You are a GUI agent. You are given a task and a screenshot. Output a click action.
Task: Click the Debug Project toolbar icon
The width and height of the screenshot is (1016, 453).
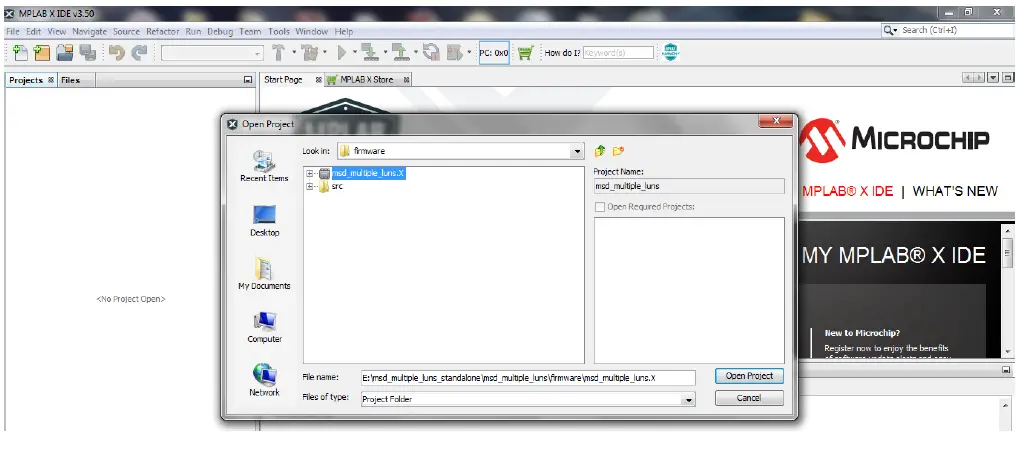(456, 52)
